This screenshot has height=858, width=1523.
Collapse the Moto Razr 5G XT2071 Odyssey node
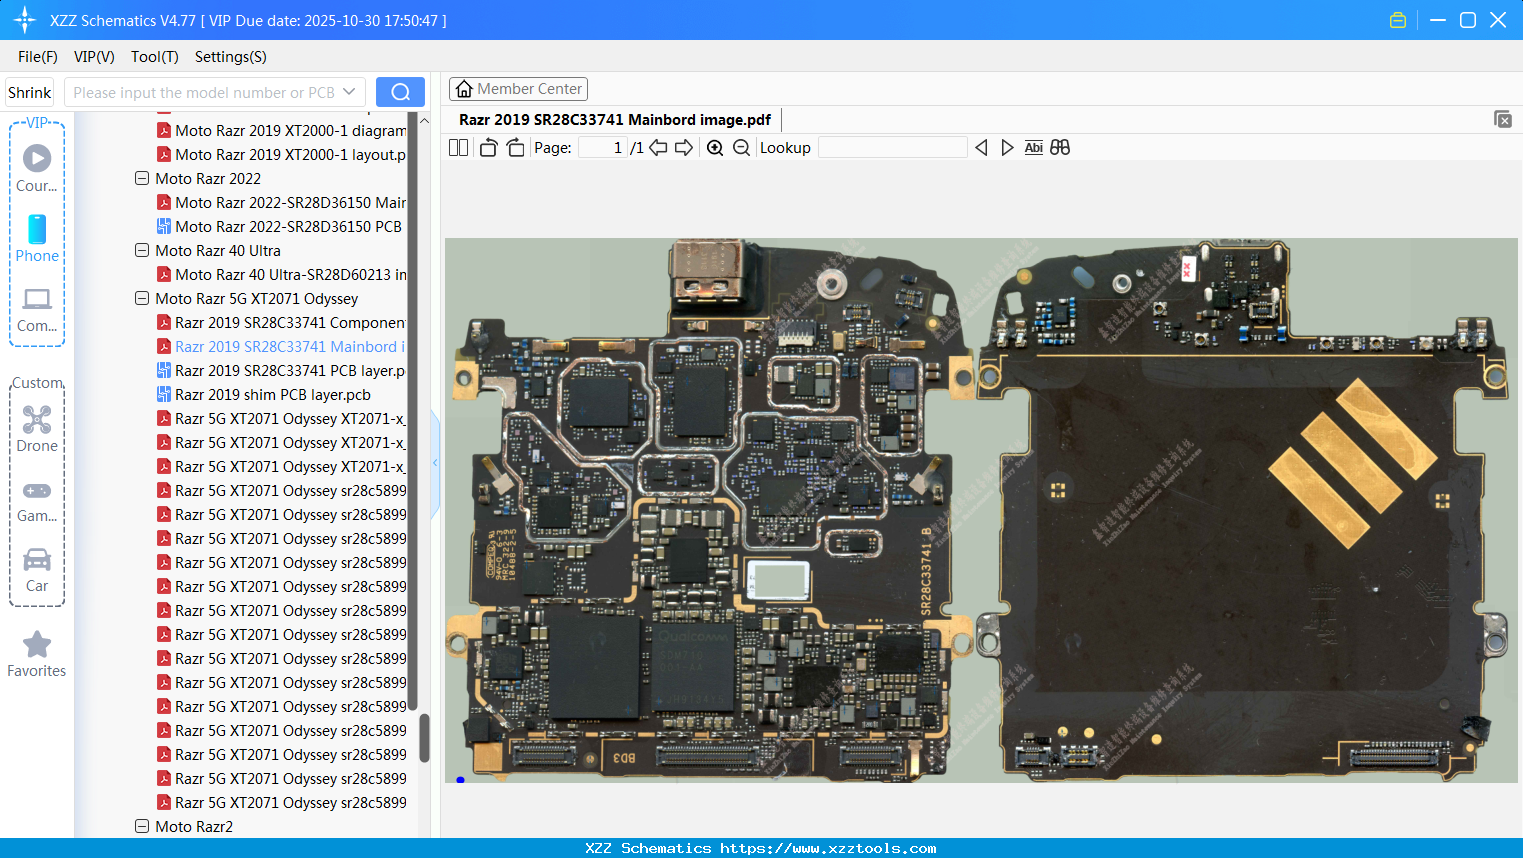[x=141, y=298]
